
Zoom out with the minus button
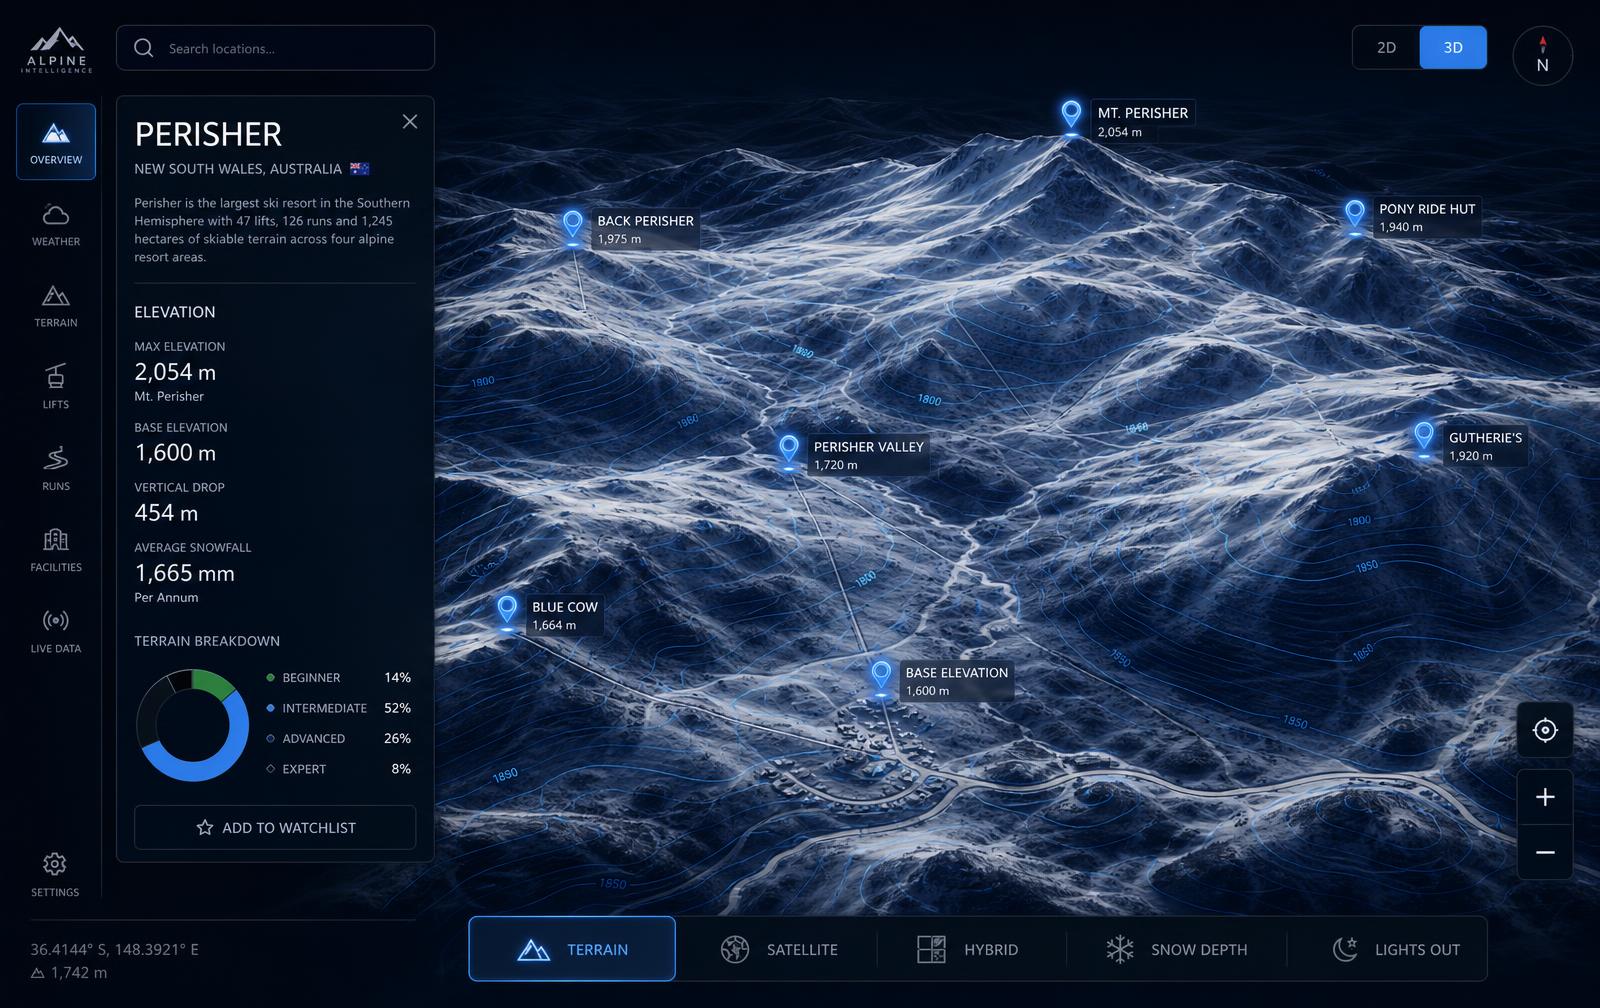[1545, 852]
